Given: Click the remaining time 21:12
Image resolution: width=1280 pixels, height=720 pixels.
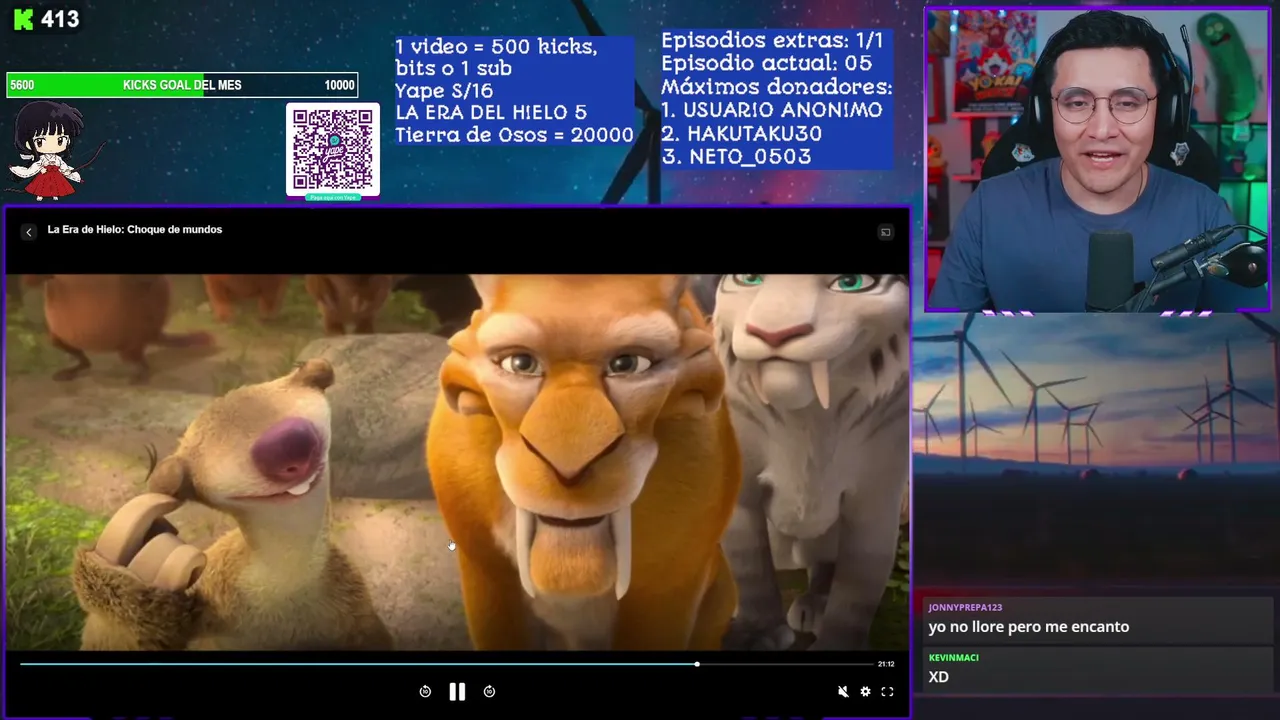Looking at the screenshot, I should [886, 664].
